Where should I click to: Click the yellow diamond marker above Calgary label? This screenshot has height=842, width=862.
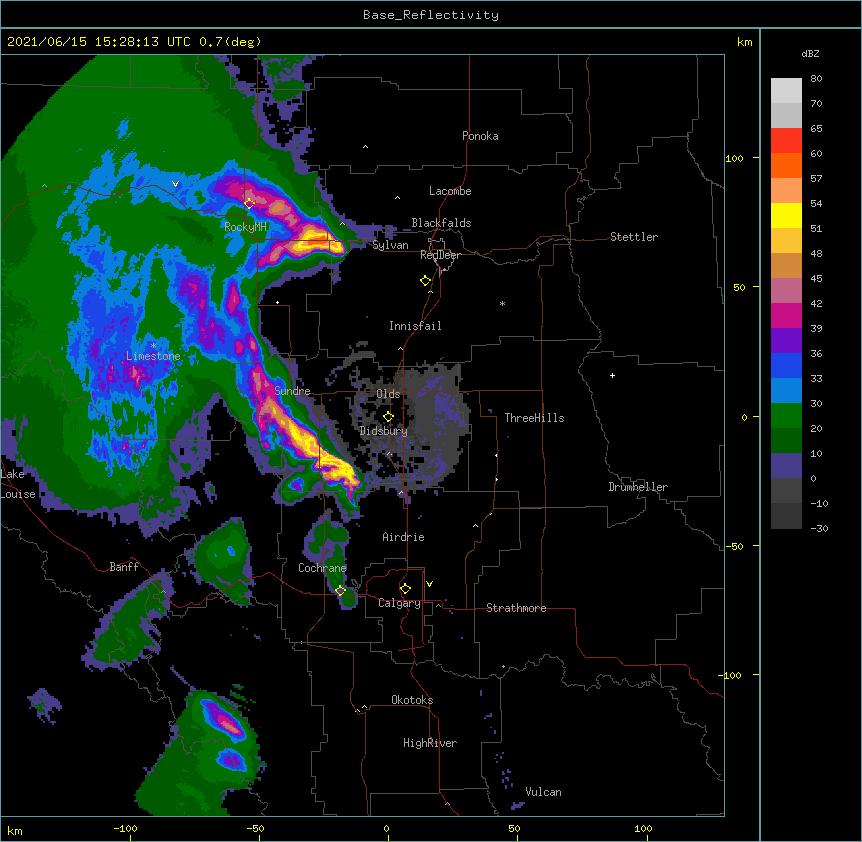click(x=405, y=589)
